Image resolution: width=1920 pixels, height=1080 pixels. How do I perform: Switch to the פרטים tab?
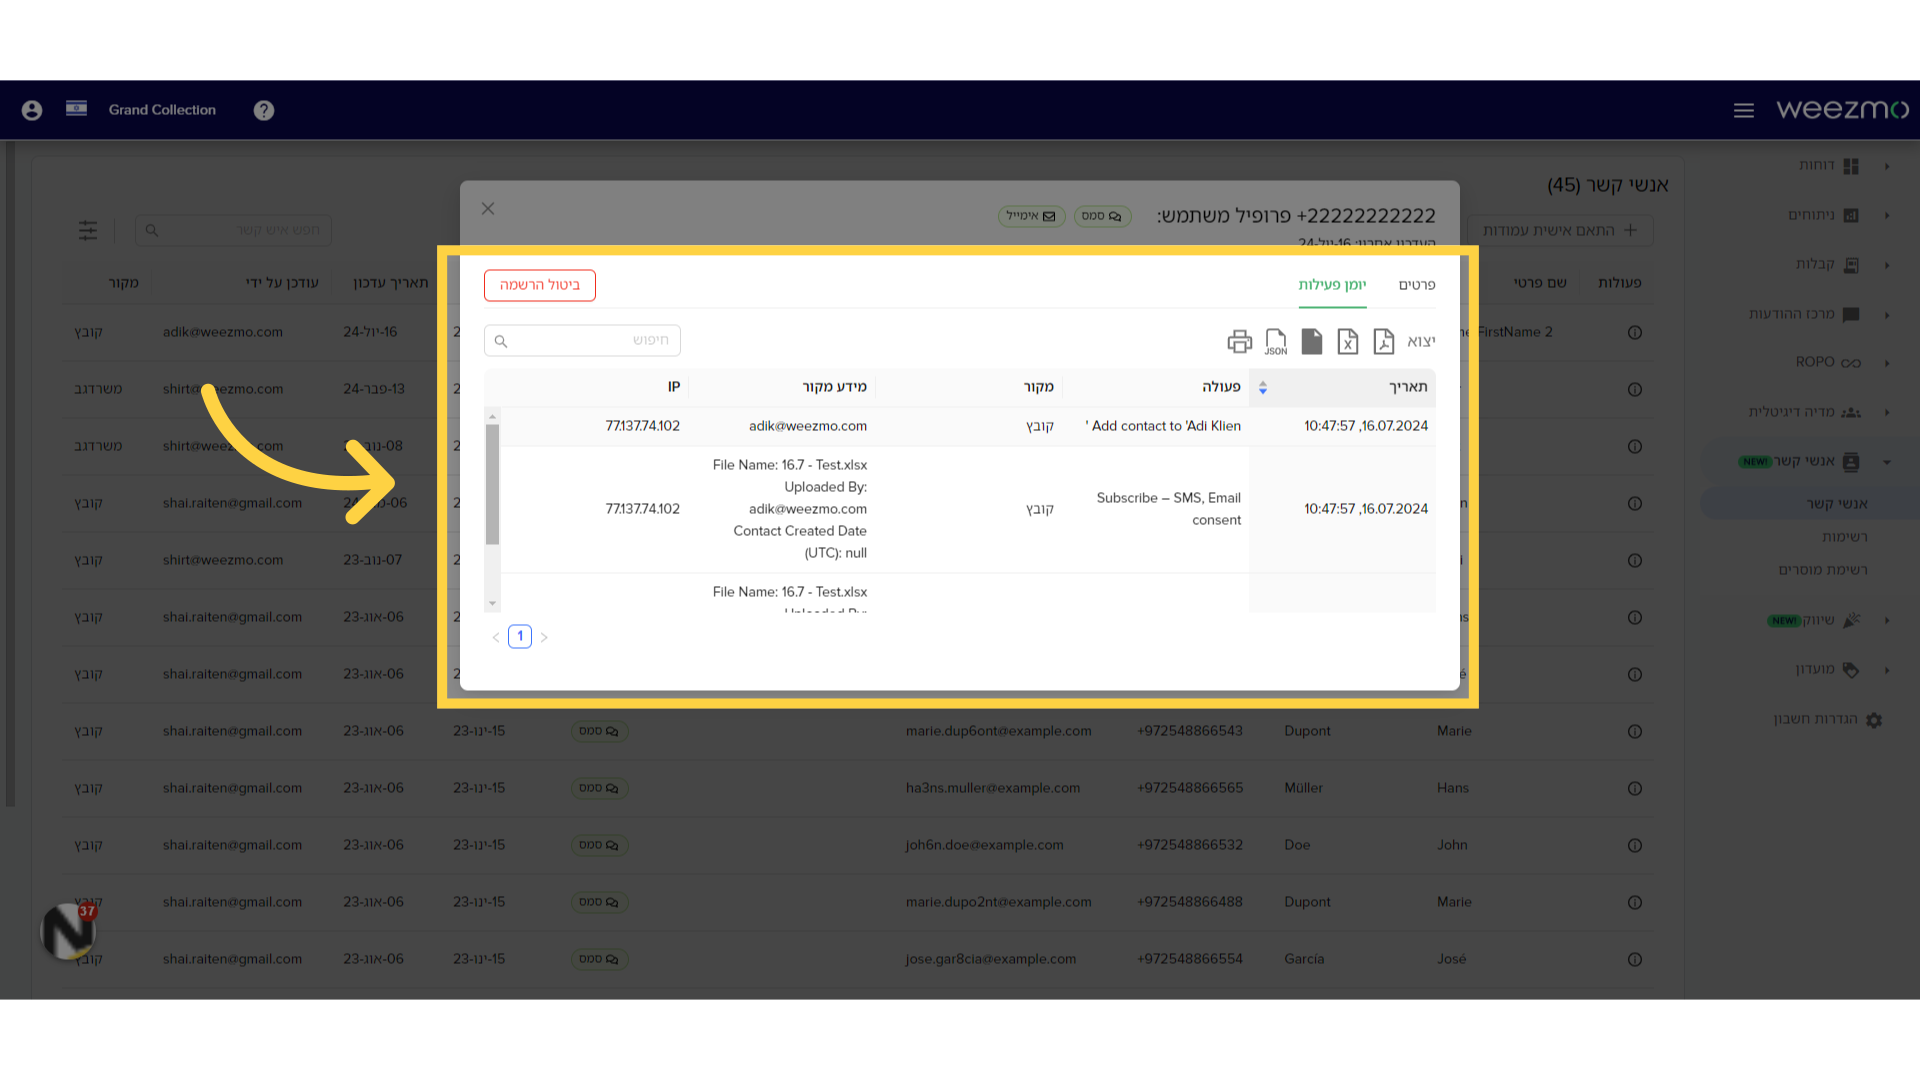(1417, 285)
